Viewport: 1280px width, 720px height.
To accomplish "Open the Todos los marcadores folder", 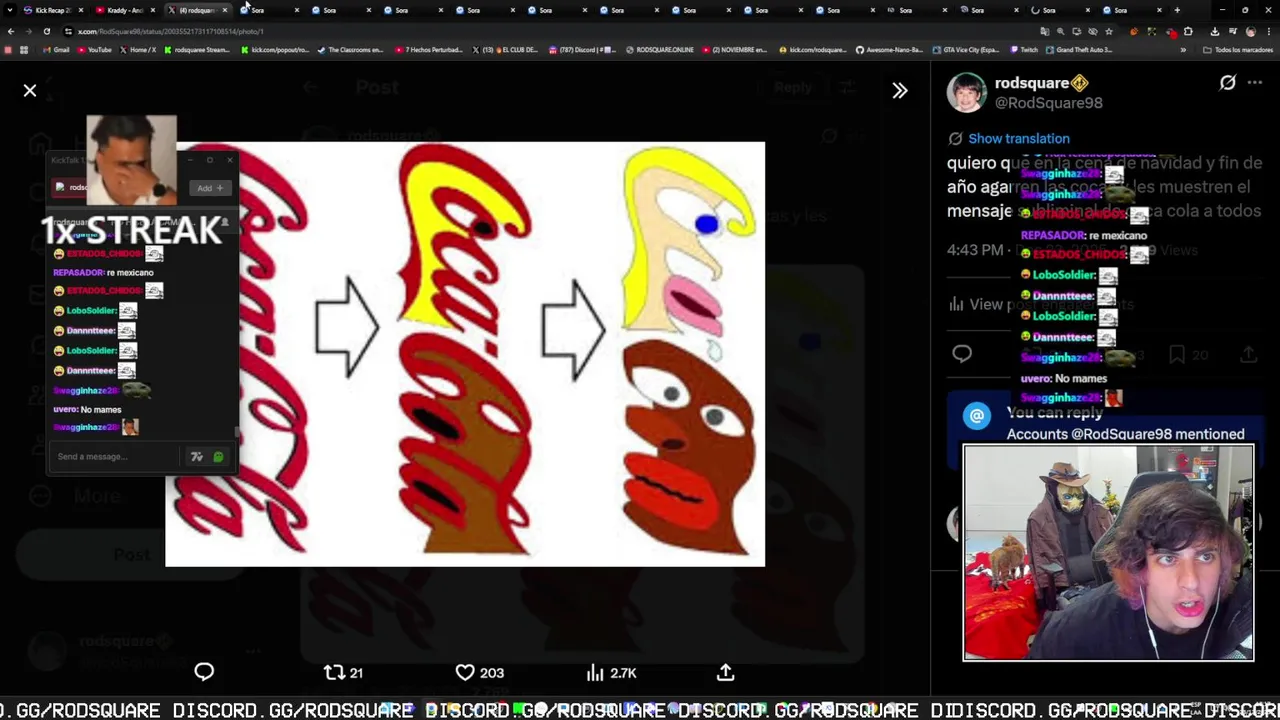I will point(1237,50).
